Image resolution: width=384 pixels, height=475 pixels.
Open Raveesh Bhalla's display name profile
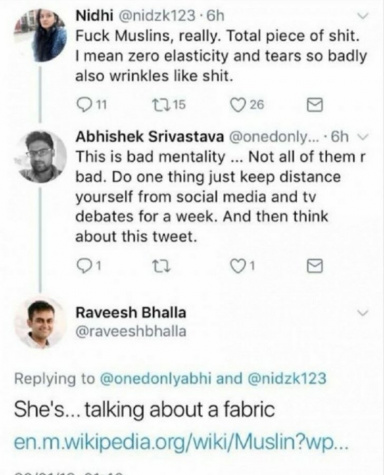(131, 313)
